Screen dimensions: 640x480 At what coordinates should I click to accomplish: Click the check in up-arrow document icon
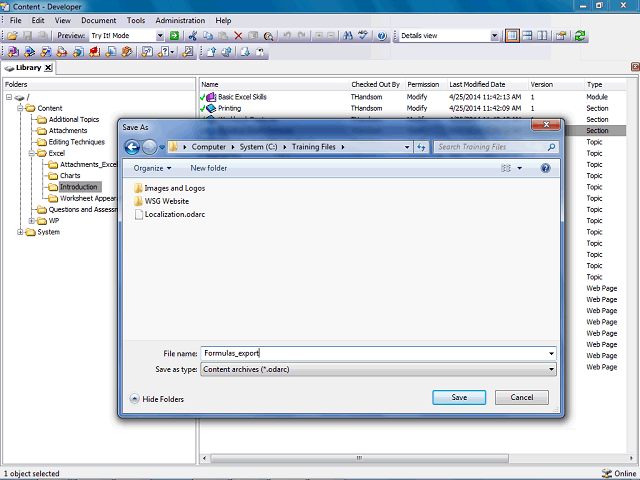pos(211,52)
